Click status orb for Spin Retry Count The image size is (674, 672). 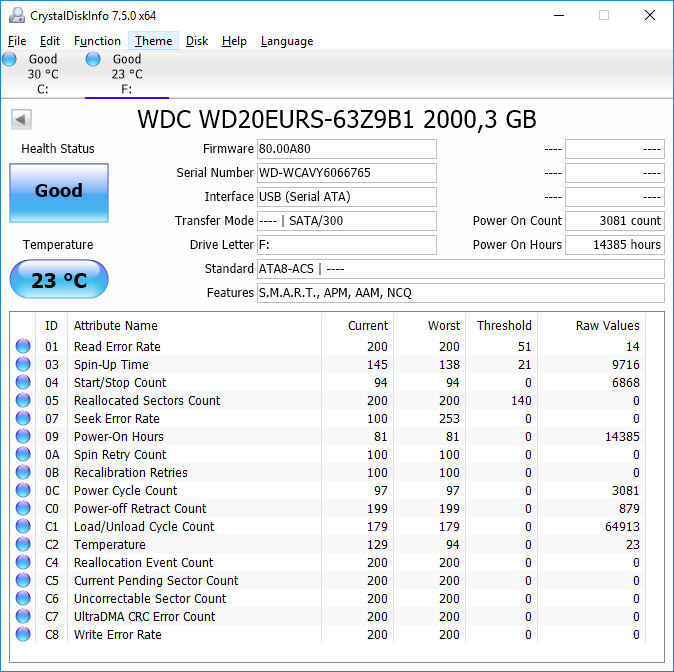[x=23, y=454]
